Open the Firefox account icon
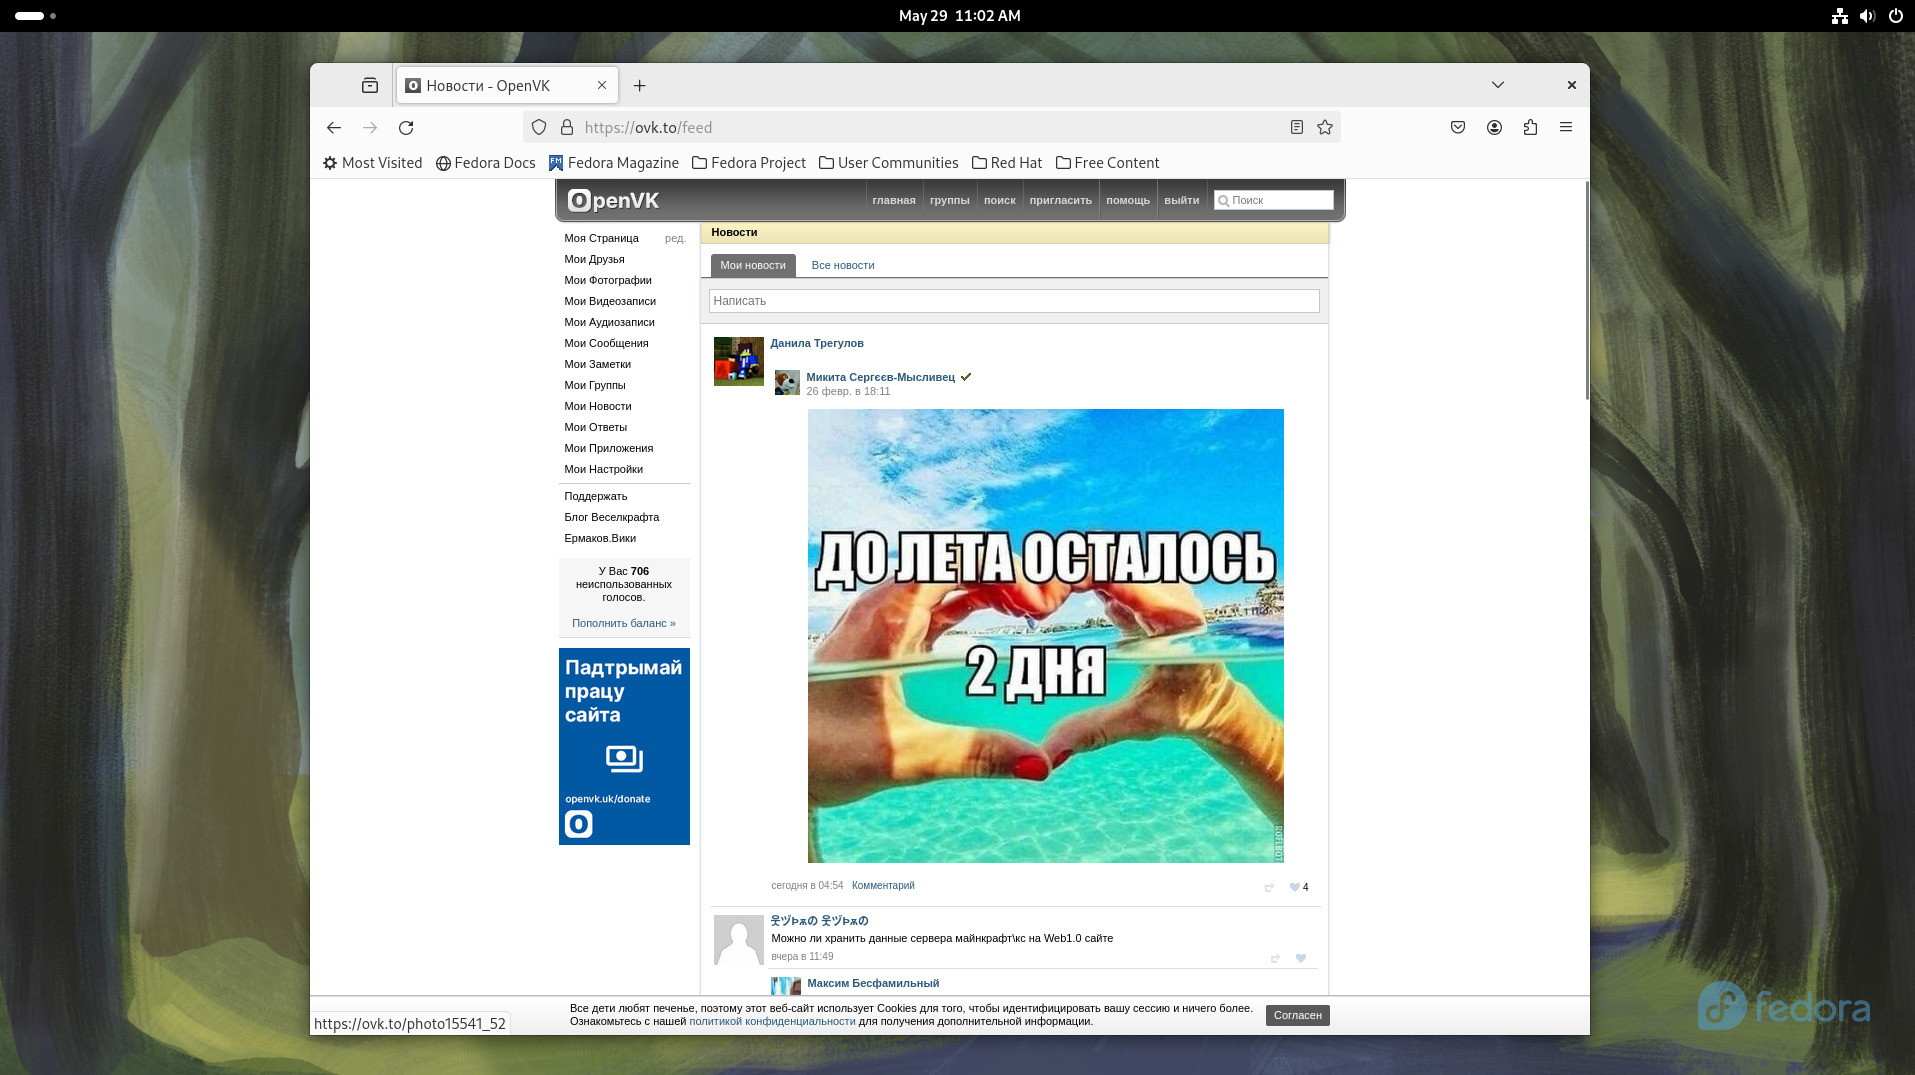Viewport: 1915px width, 1075px height. point(1494,128)
